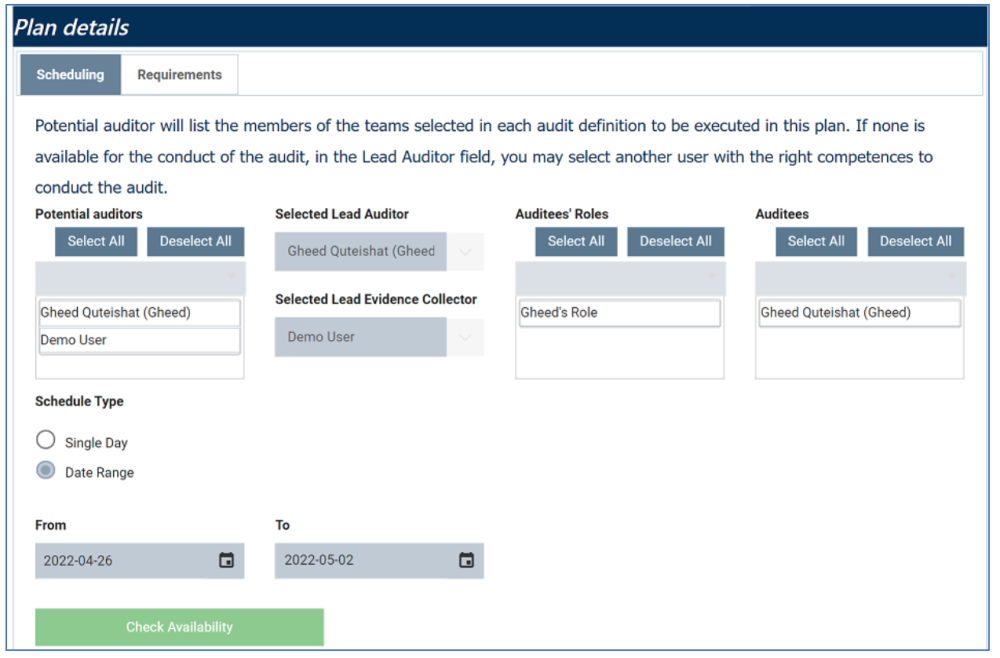Select Gheed Quteishat in Auditees list
Viewport: 1000px width, 658px height.
click(x=860, y=313)
